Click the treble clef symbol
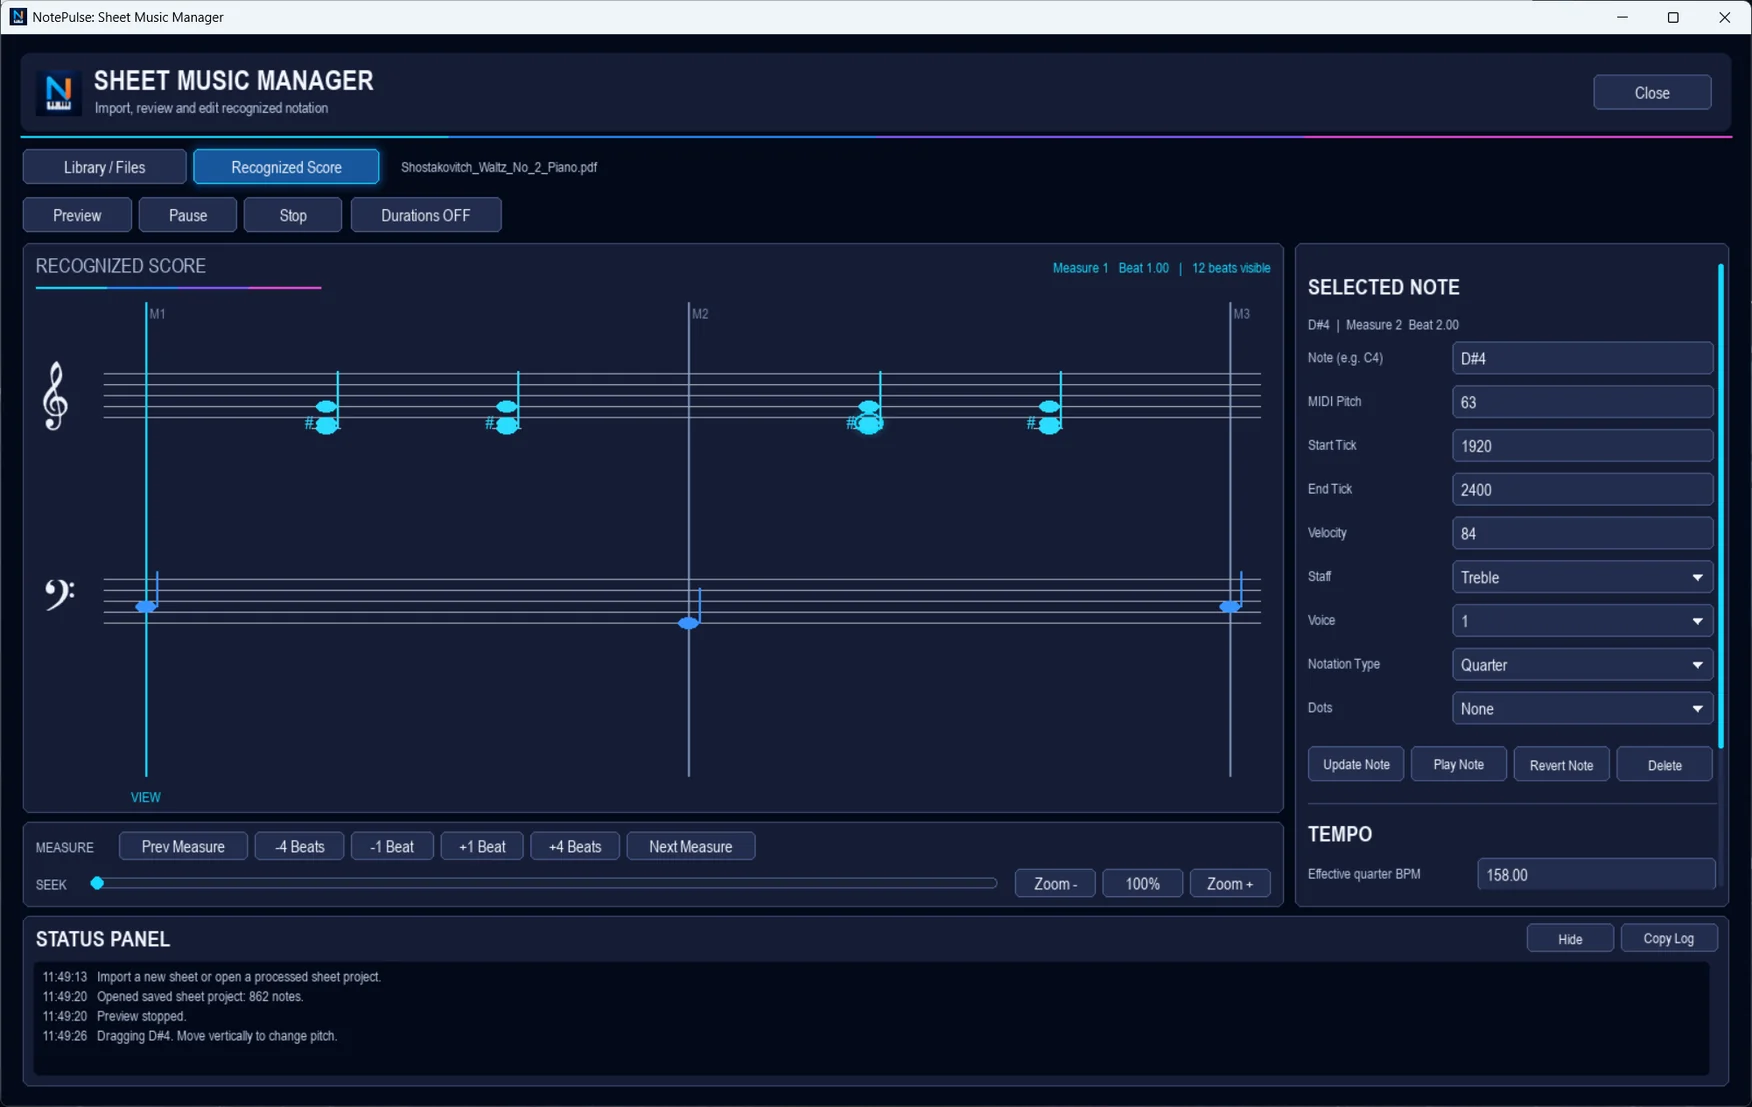The height and width of the screenshot is (1107, 1752). point(55,396)
